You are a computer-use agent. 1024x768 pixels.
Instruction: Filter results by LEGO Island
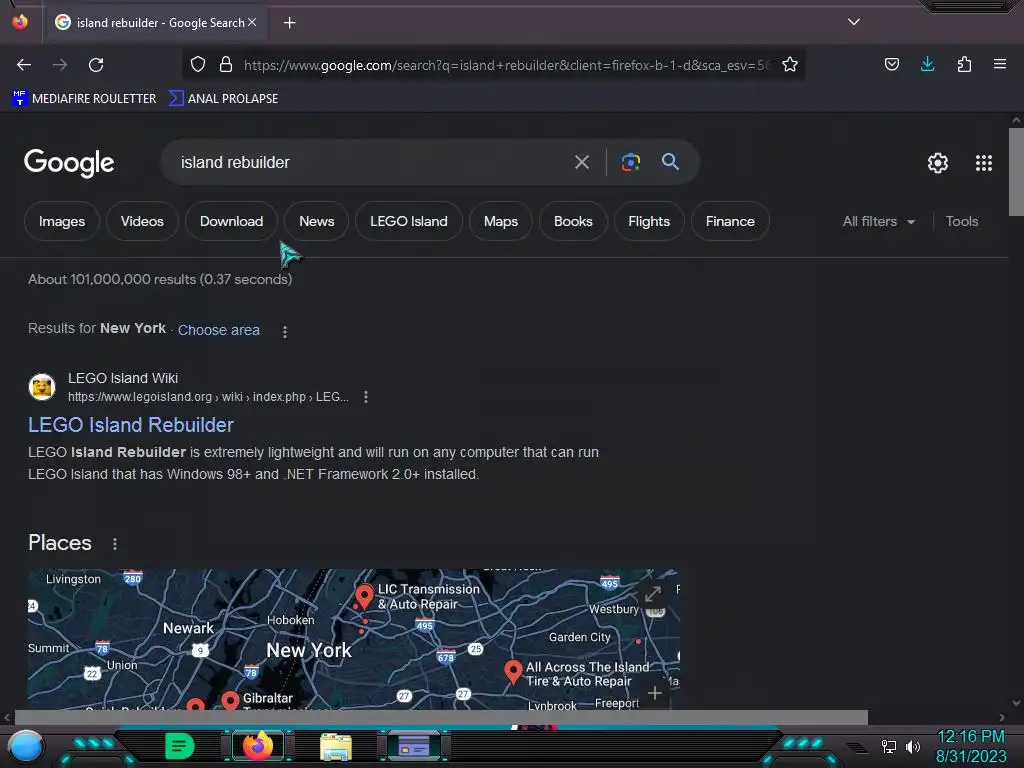(409, 221)
